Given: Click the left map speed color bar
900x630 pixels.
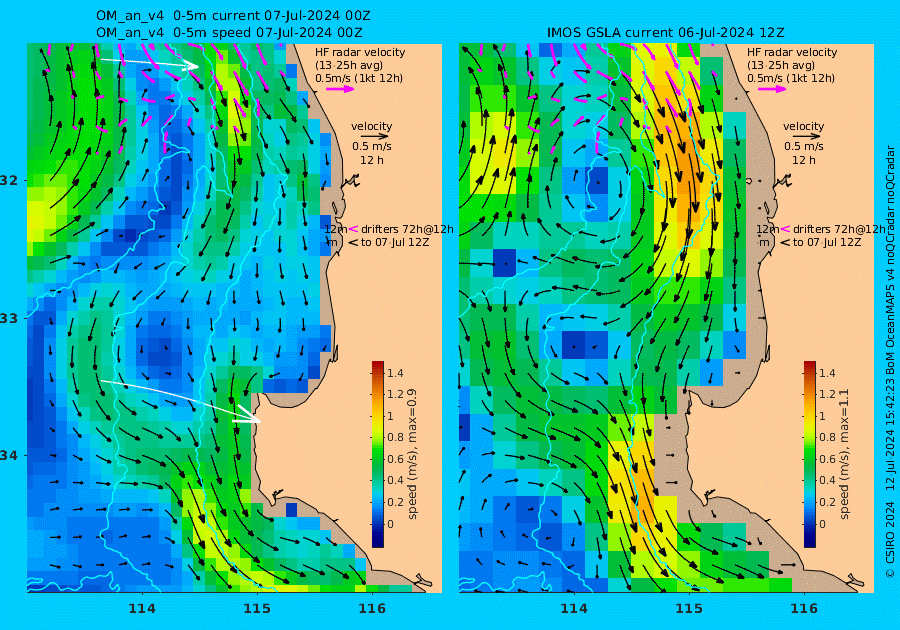Looking at the screenshot, I should 378,454.
